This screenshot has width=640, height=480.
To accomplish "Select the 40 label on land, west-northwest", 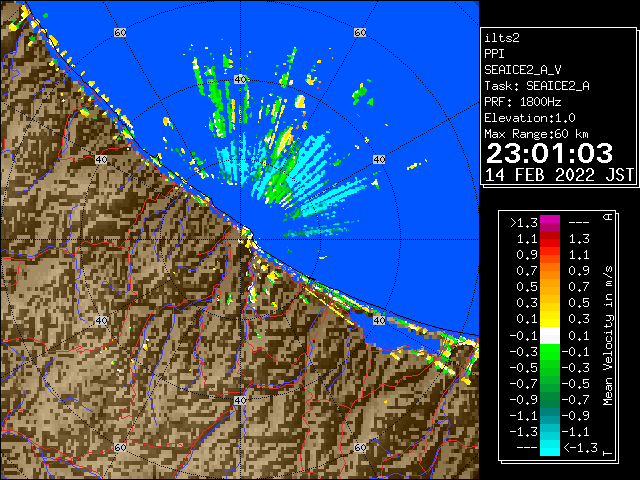I will coord(101,160).
